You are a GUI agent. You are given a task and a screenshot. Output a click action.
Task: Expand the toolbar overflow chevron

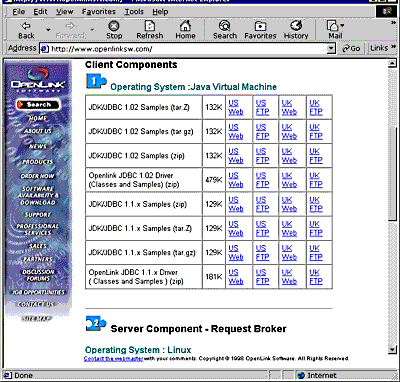point(394,22)
